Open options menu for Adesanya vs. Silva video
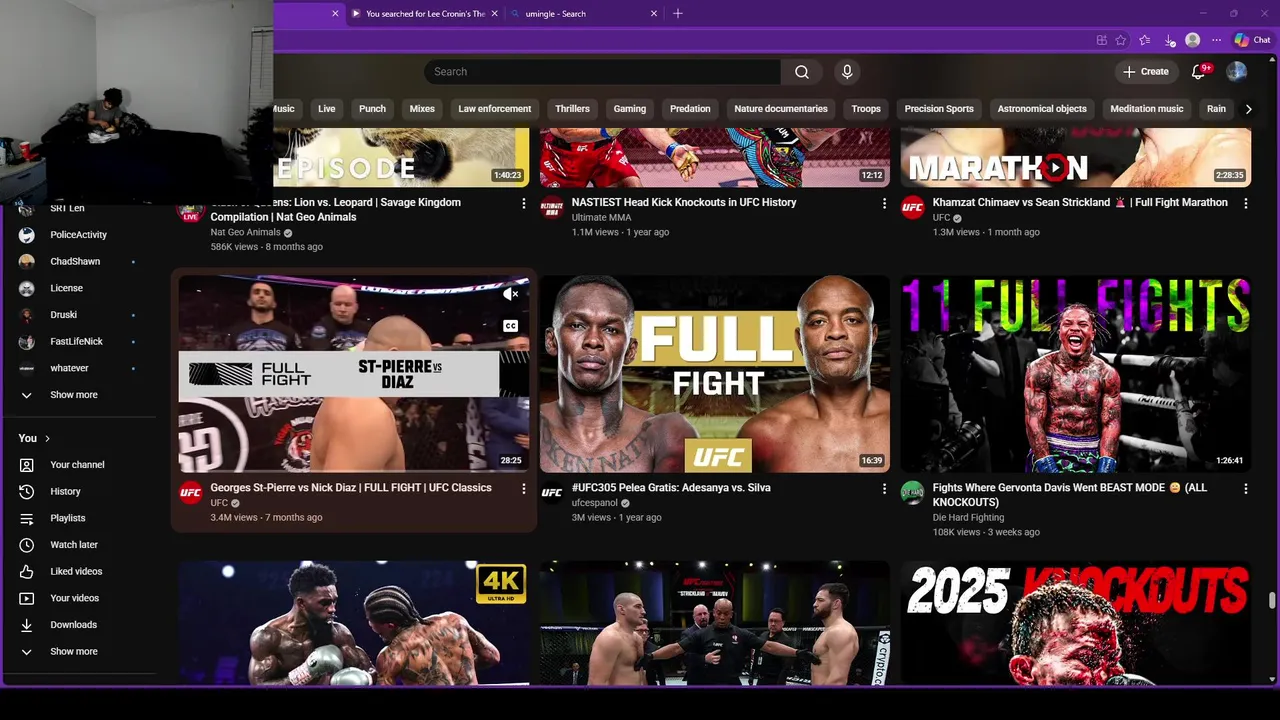The height and width of the screenshot is (720, 1280). tap(884, 488)
